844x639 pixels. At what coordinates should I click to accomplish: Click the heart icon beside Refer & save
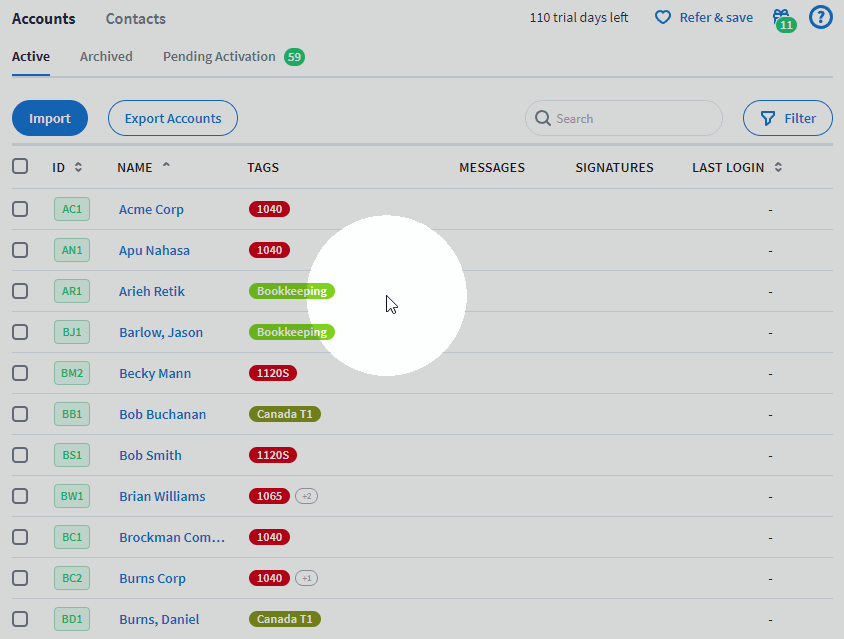pos(663,18)
